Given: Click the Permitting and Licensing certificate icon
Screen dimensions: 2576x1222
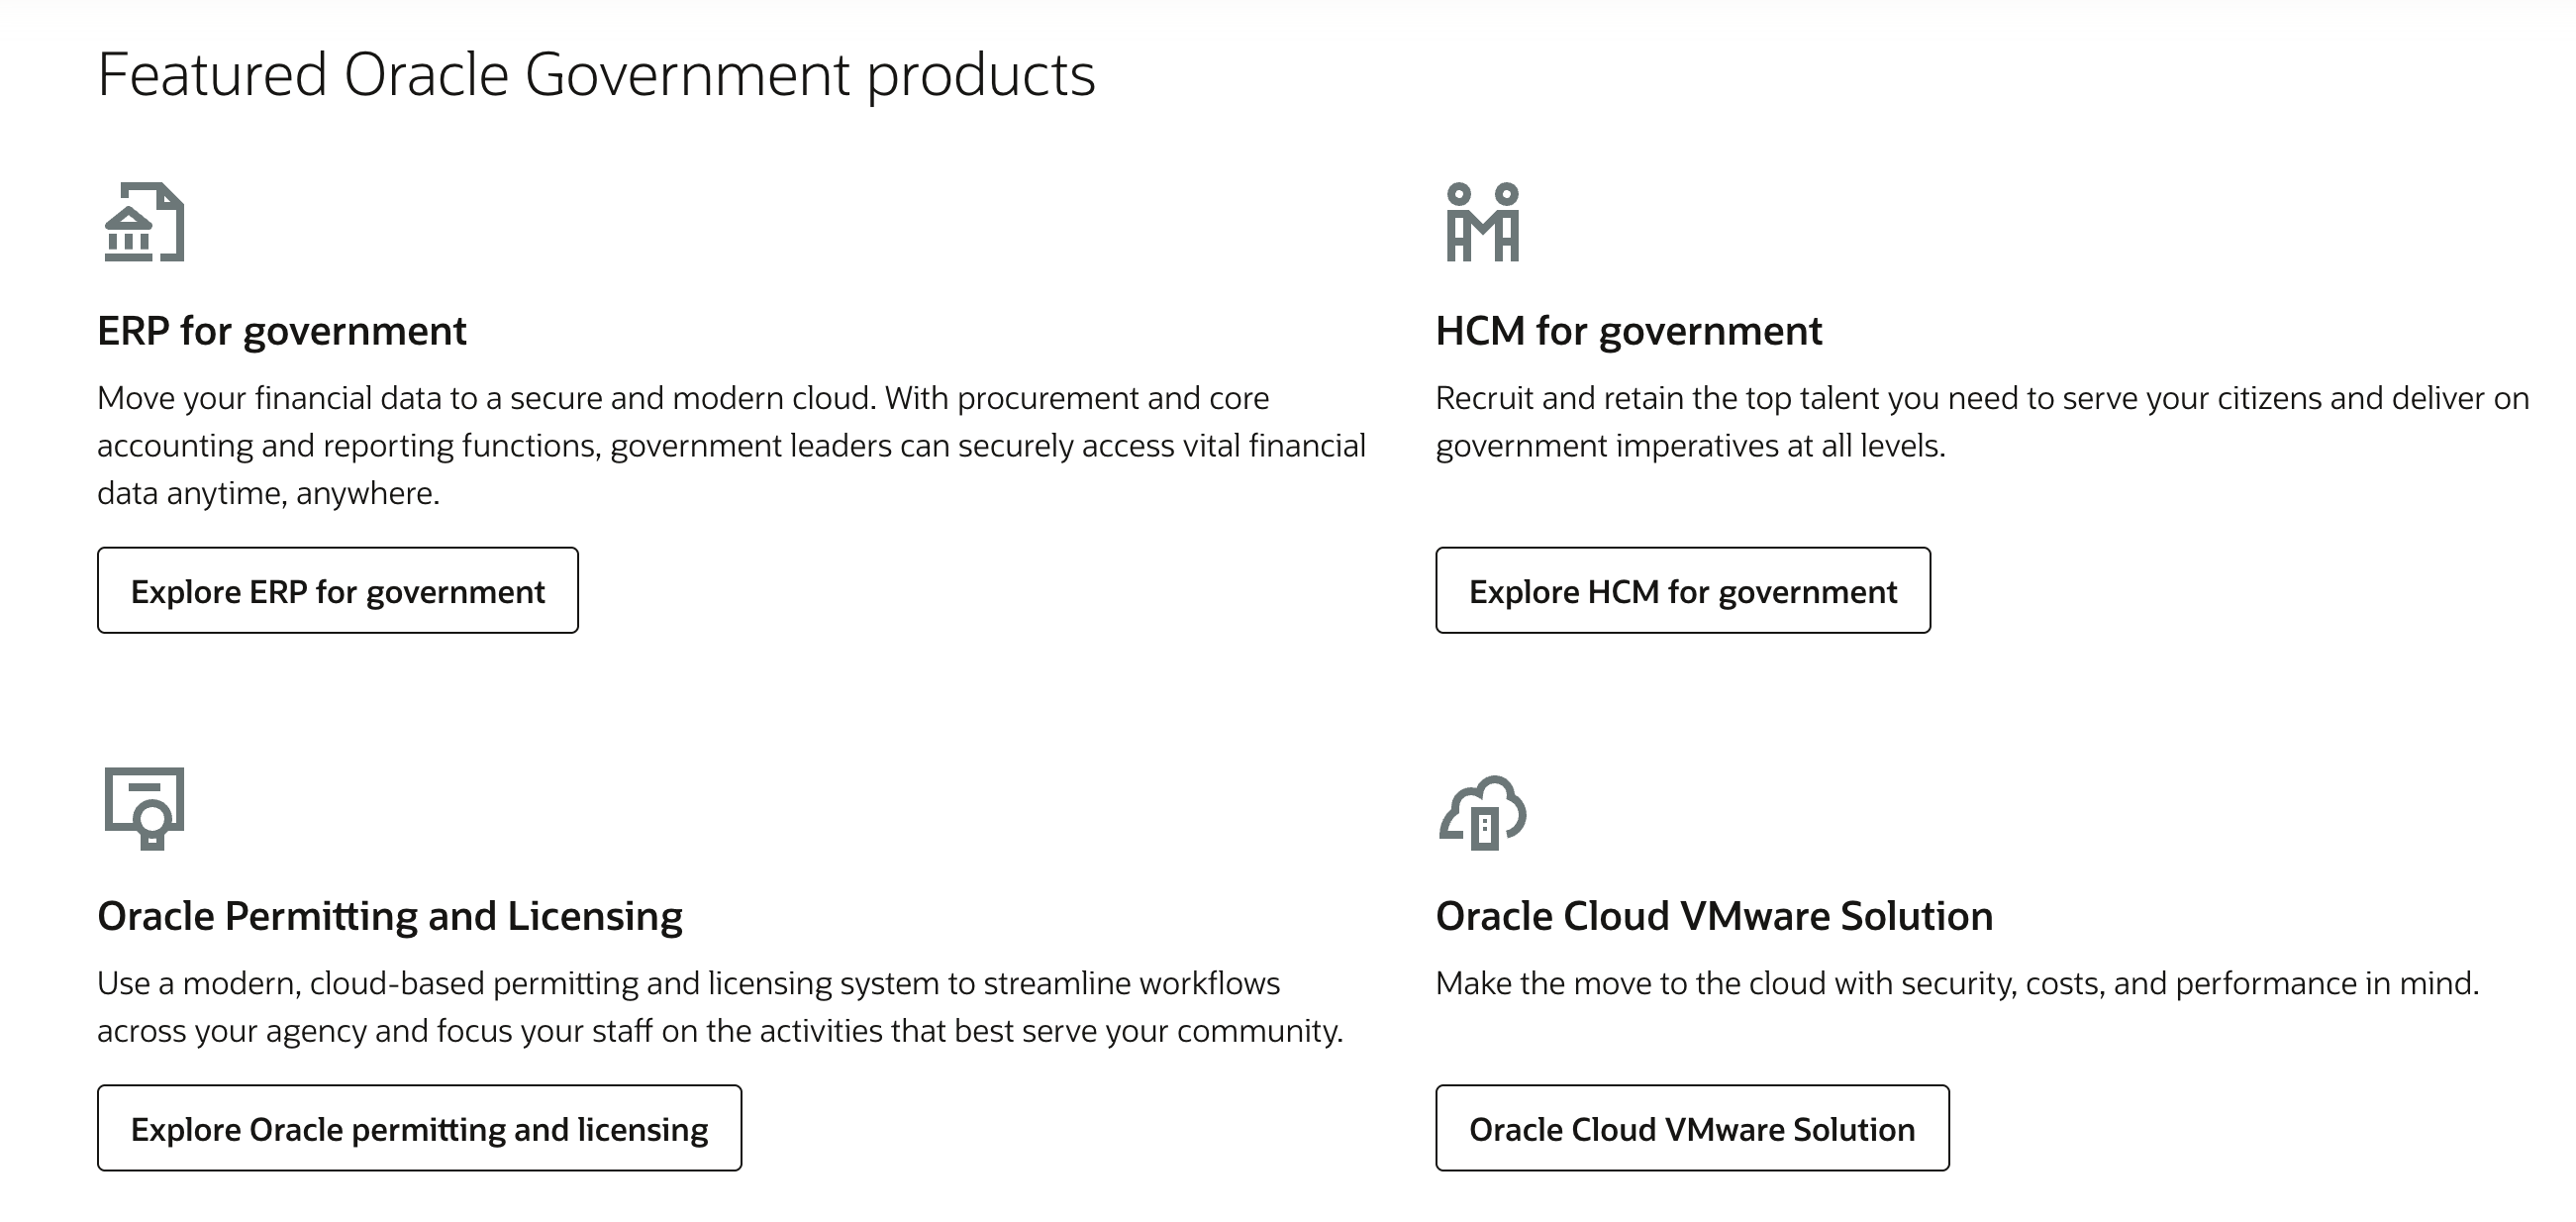Looking at the screenshot, I should (x=144, y=808).
